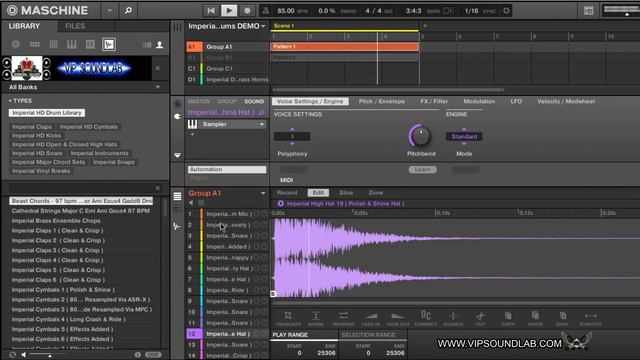Click the VIP Soundlab product banner

click(x=77, y=68)
